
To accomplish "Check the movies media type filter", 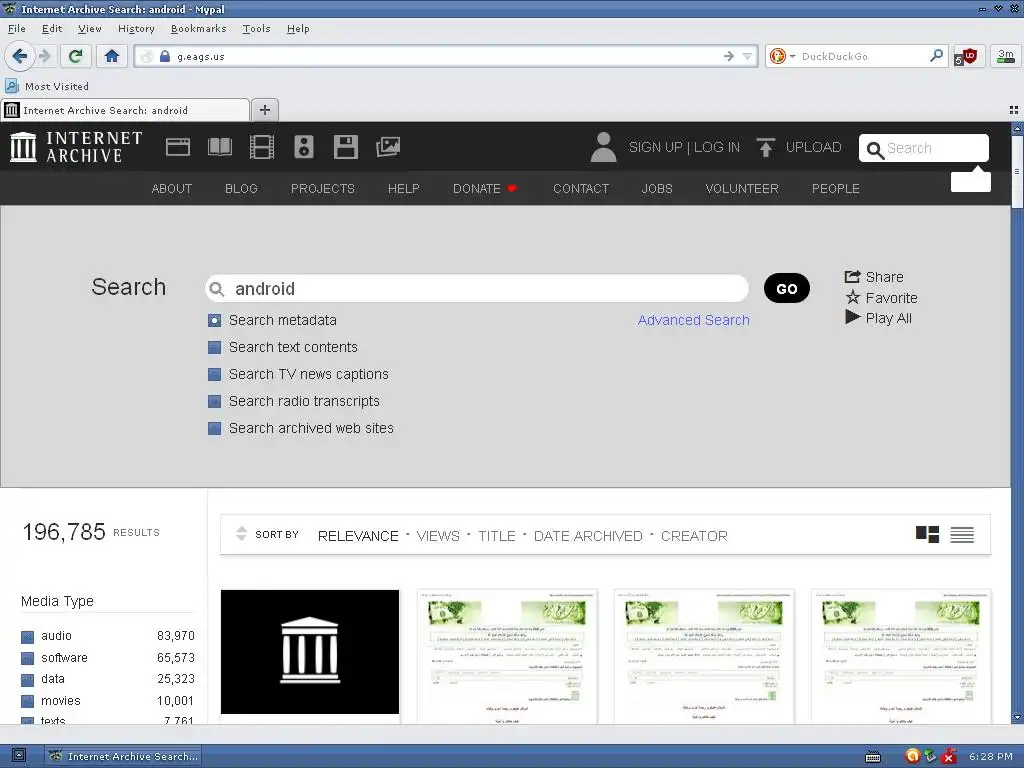I will [27, 701].
